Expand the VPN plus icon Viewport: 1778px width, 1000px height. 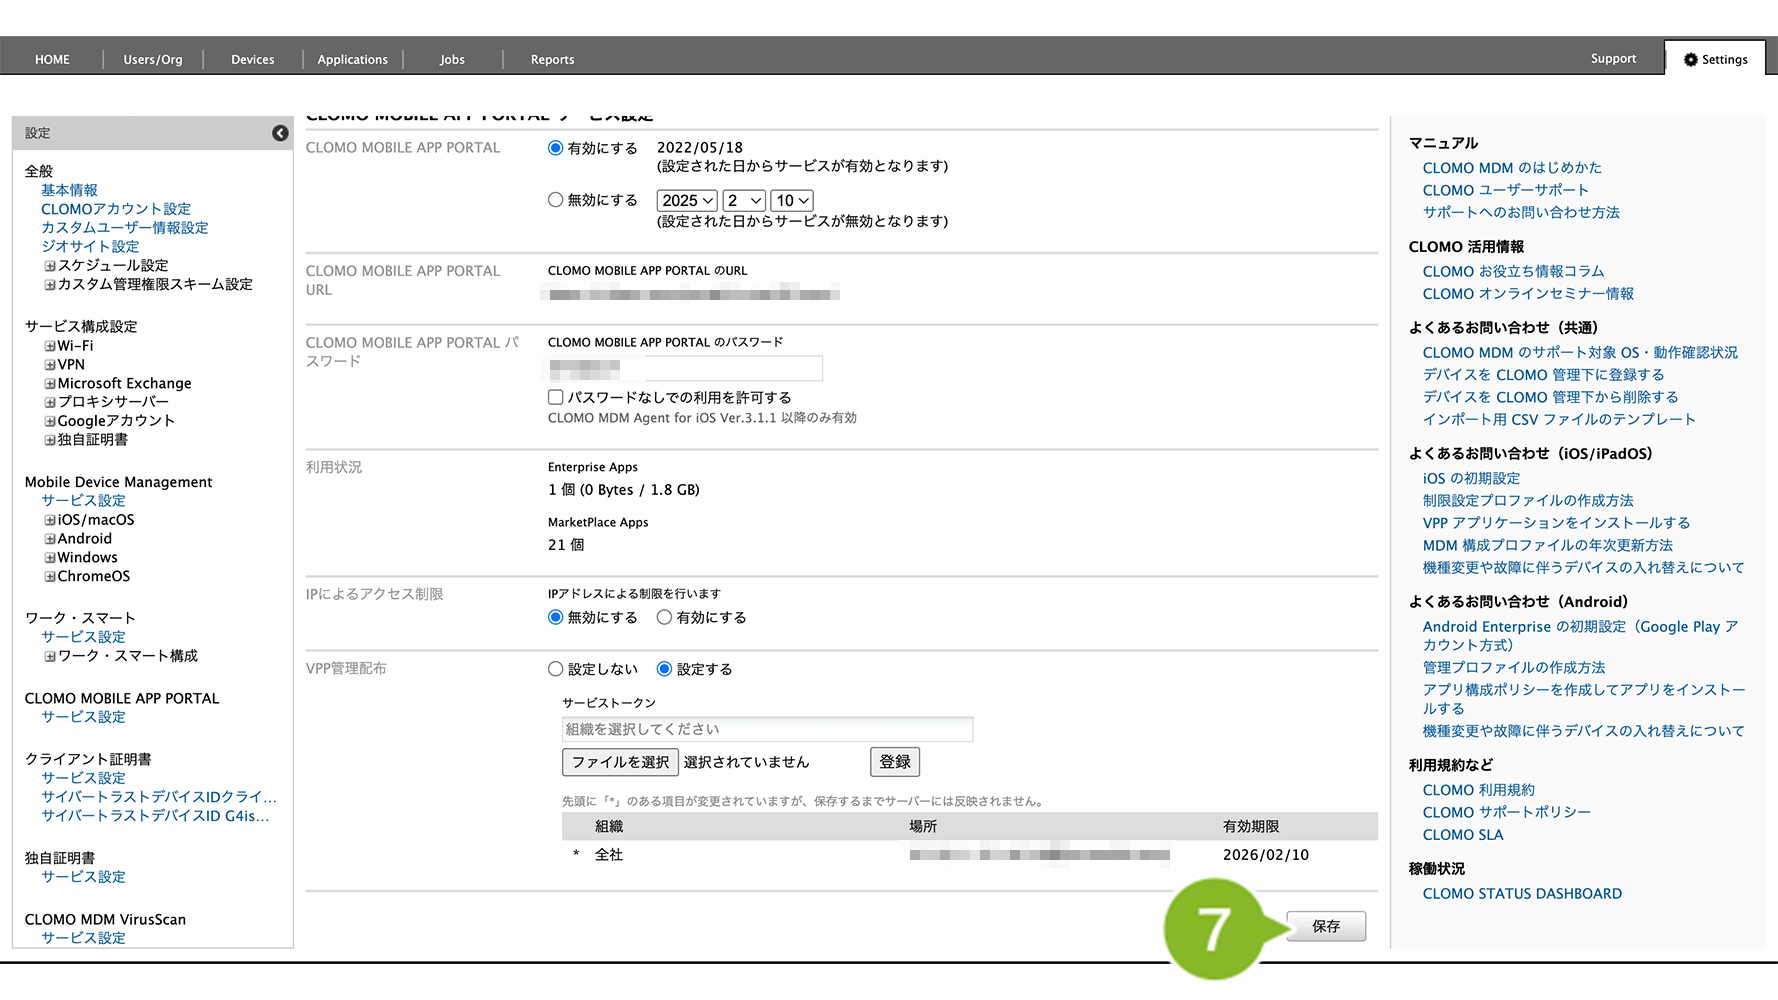49,365
